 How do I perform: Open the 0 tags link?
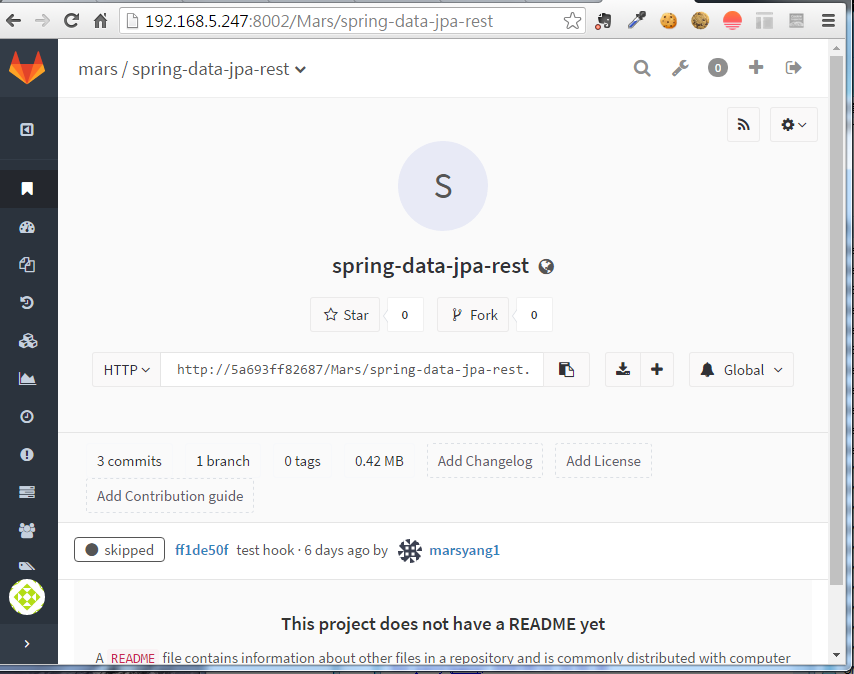coord(302,461)
